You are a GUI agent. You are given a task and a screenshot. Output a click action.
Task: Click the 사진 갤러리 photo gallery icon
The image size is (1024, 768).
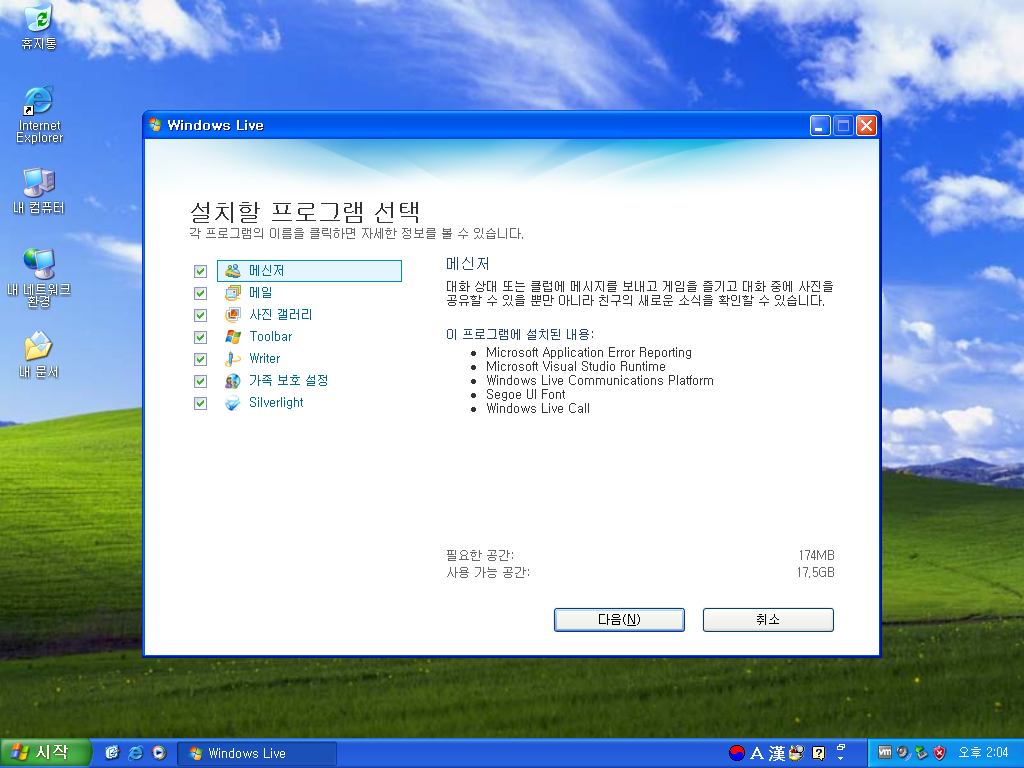click(x=233, y=315)
